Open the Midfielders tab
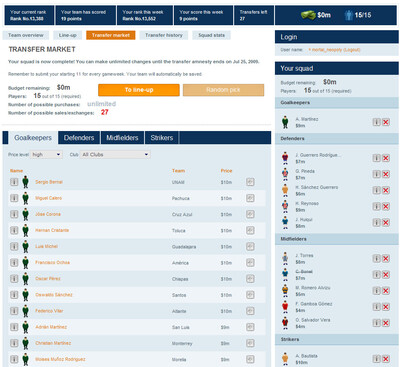The height and width of the screenshot is (367, 400). (122, 138)
